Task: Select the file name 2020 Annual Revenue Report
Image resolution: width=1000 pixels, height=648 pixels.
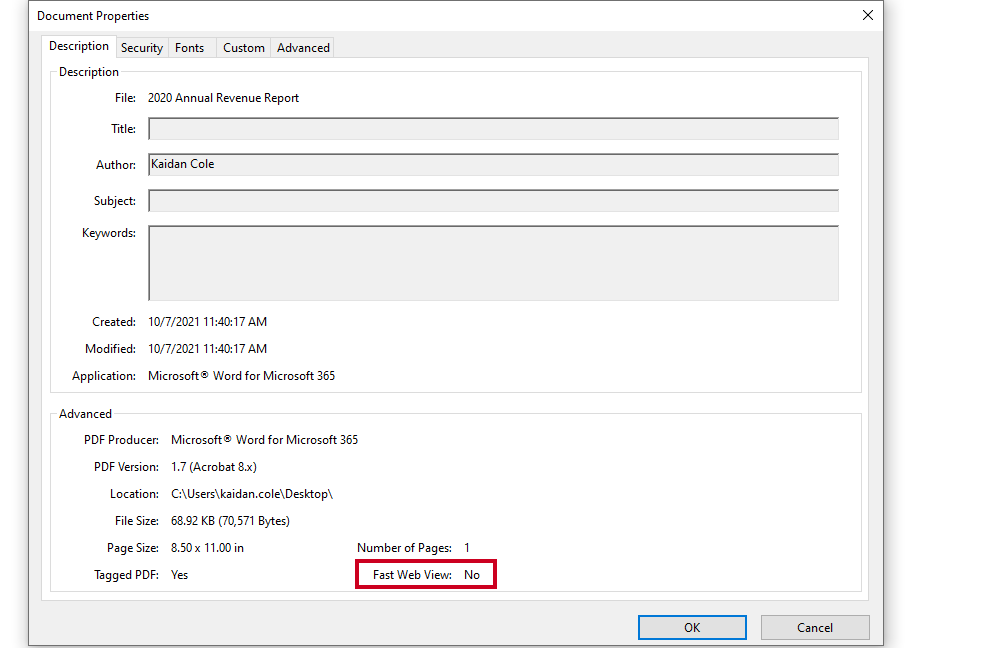Action: [x=223, y=98]
